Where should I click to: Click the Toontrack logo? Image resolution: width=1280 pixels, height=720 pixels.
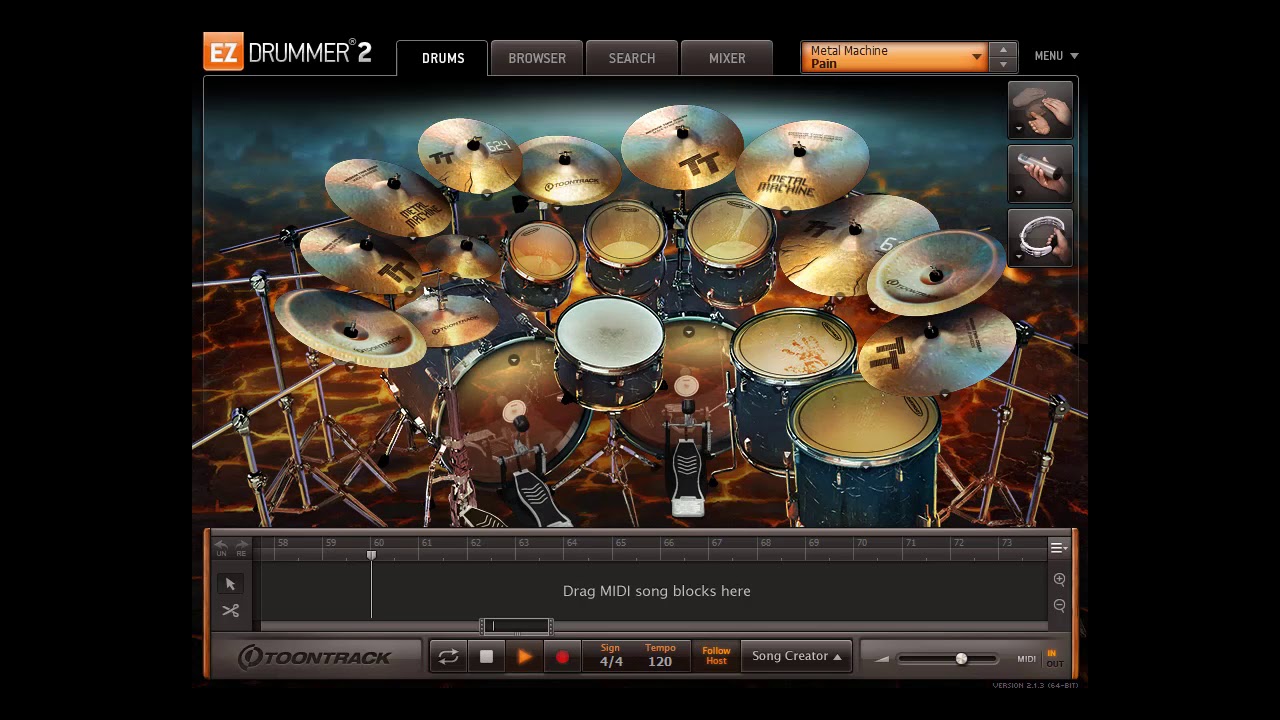tap(315, 657)
